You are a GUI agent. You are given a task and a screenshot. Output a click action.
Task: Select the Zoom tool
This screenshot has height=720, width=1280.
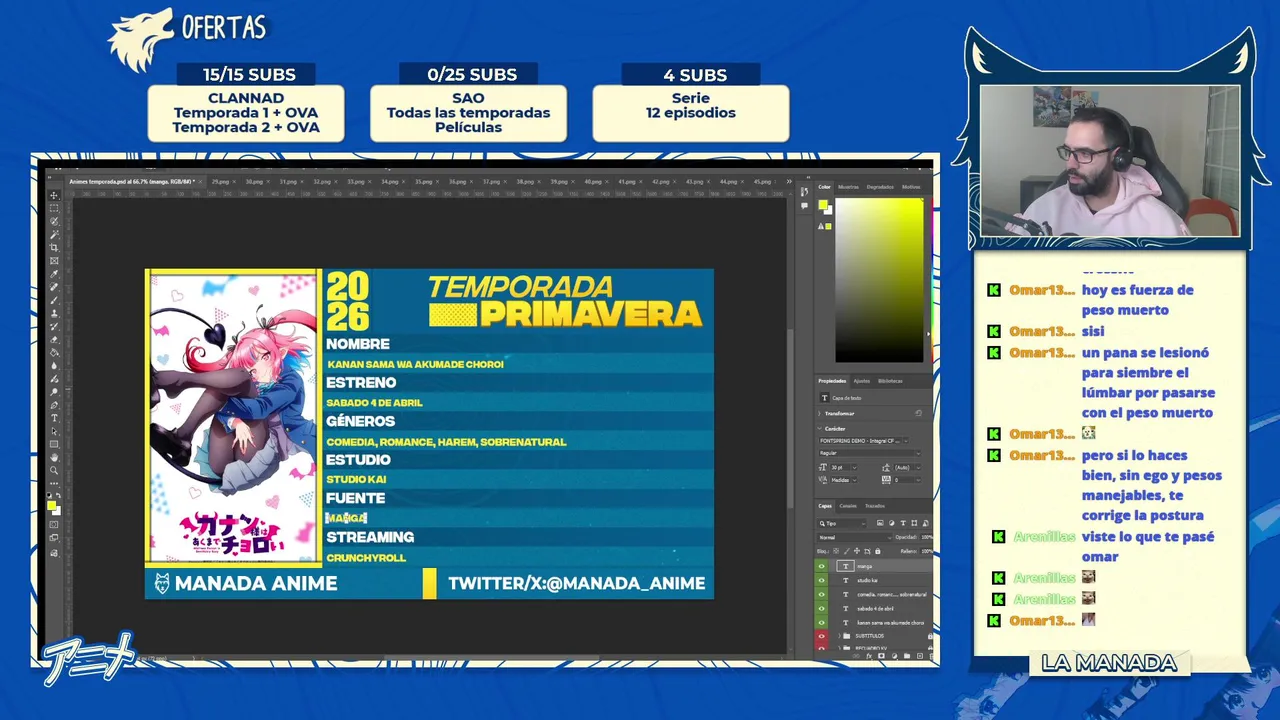point(54,470)
